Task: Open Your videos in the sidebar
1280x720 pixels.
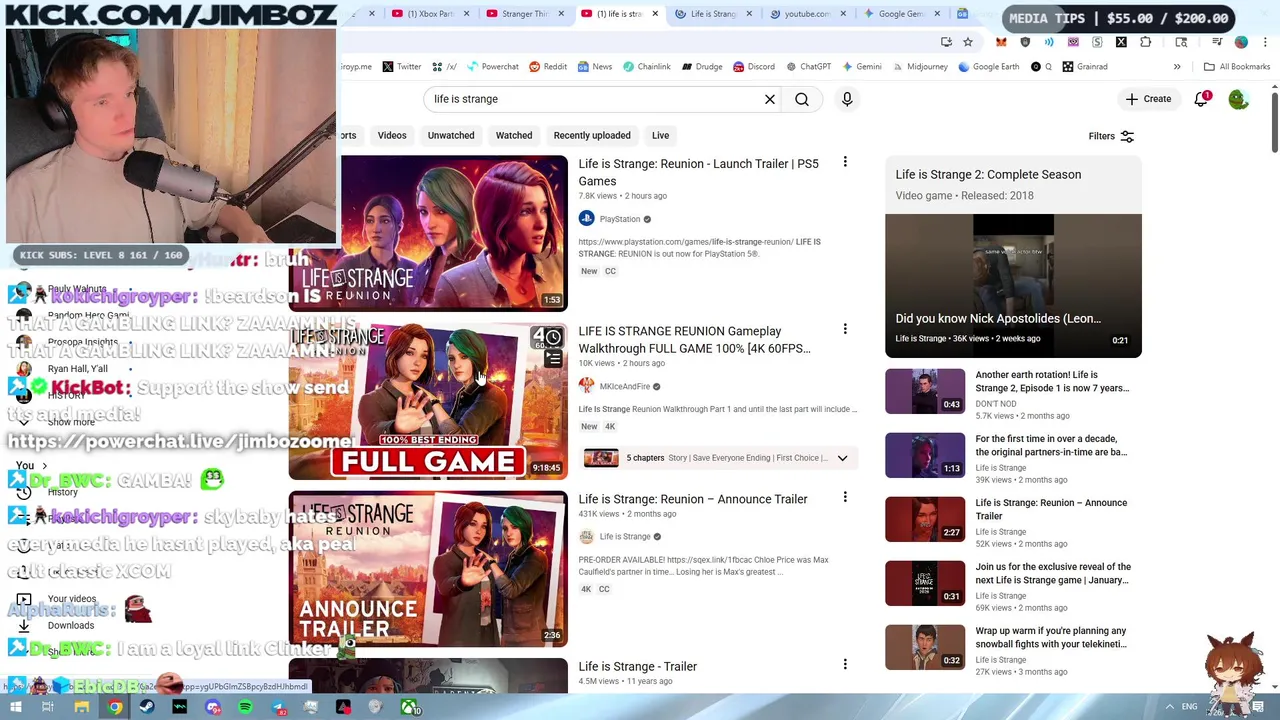Action: pos(72,599)
